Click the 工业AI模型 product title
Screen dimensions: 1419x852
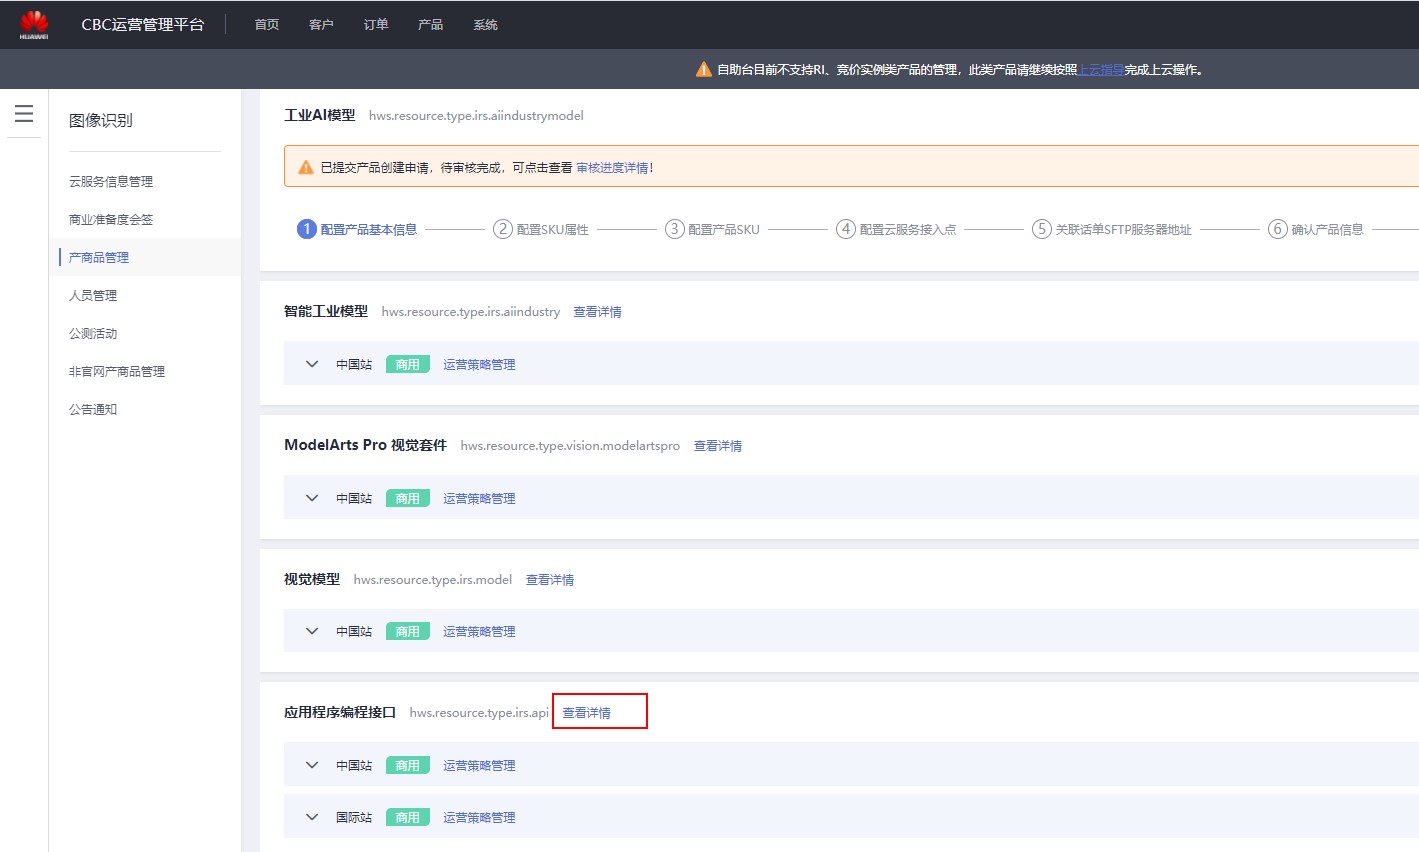pyautogui.click(x=320, y=116)
